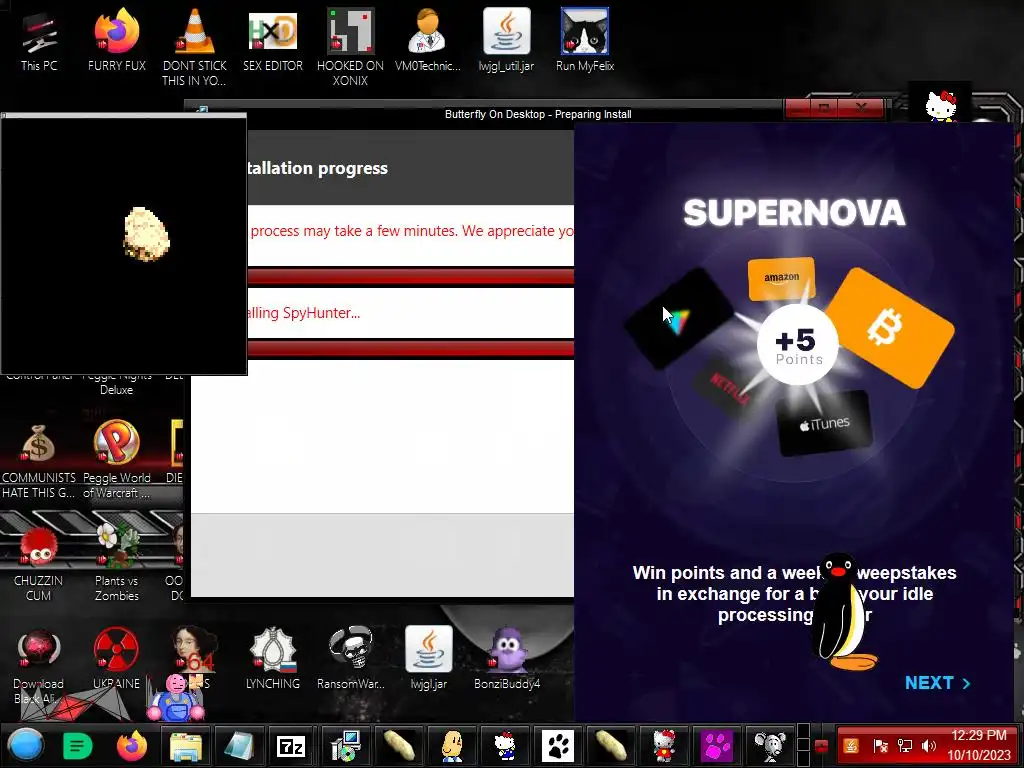Open the CHUZZIN red fuzzy icon
Viewport: 1024px width, 768px height.
pyautogui.click(x=38, y=563)
